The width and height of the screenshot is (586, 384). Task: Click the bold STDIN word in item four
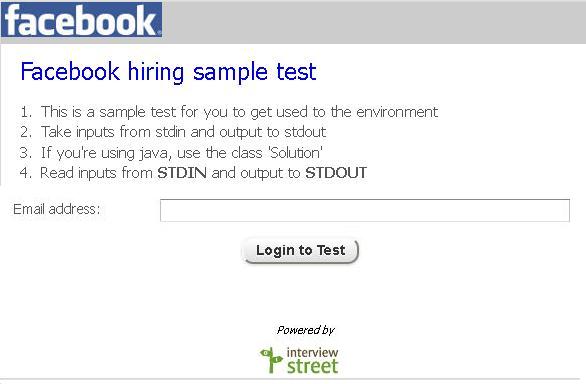(182, 173)
